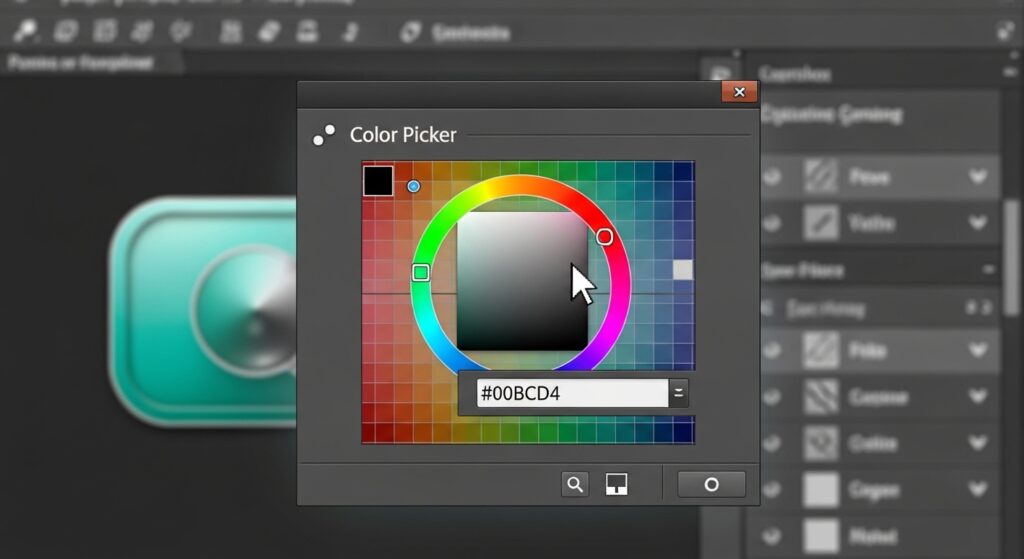
Task: Select the right panel's top header tab
Action: 795,74
